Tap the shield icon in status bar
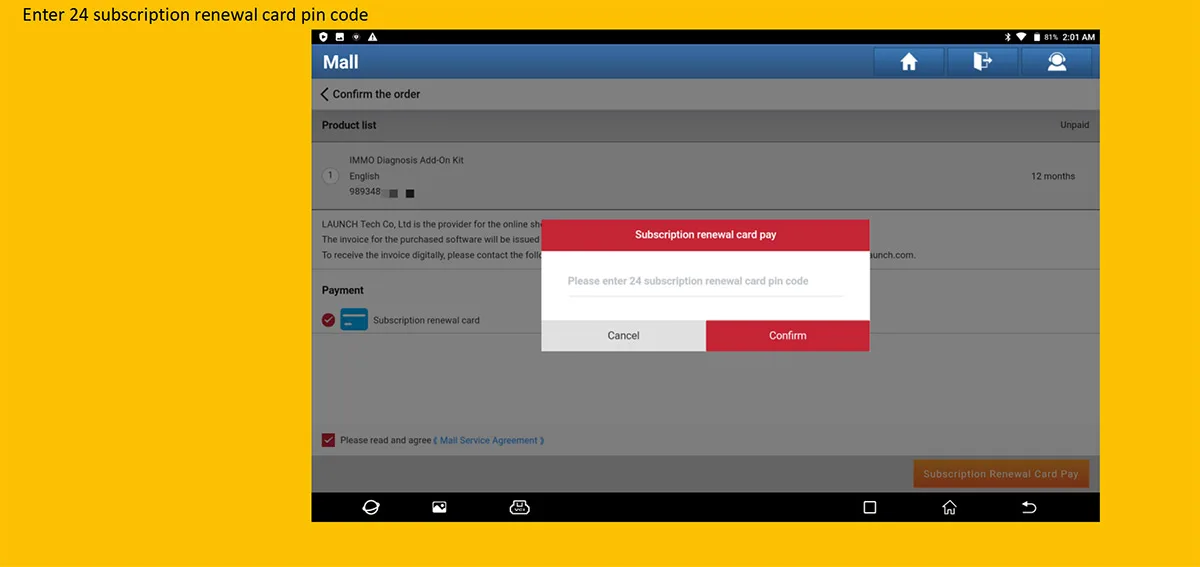 tap(323, 37)
